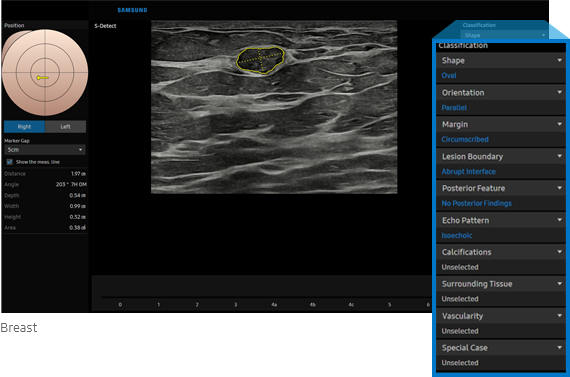The height and width of the screenshot is (377, 570).
Task: Expand the Vascularity dropdown
Action: coord(501,316)
